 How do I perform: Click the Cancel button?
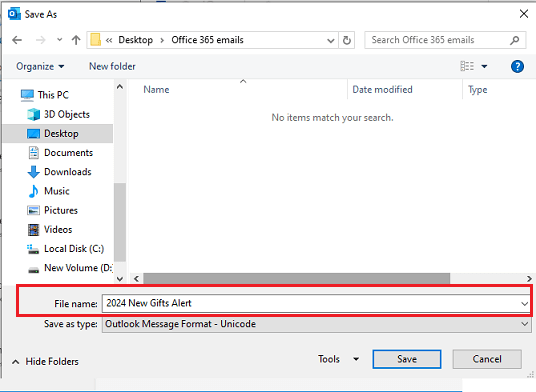487,359
